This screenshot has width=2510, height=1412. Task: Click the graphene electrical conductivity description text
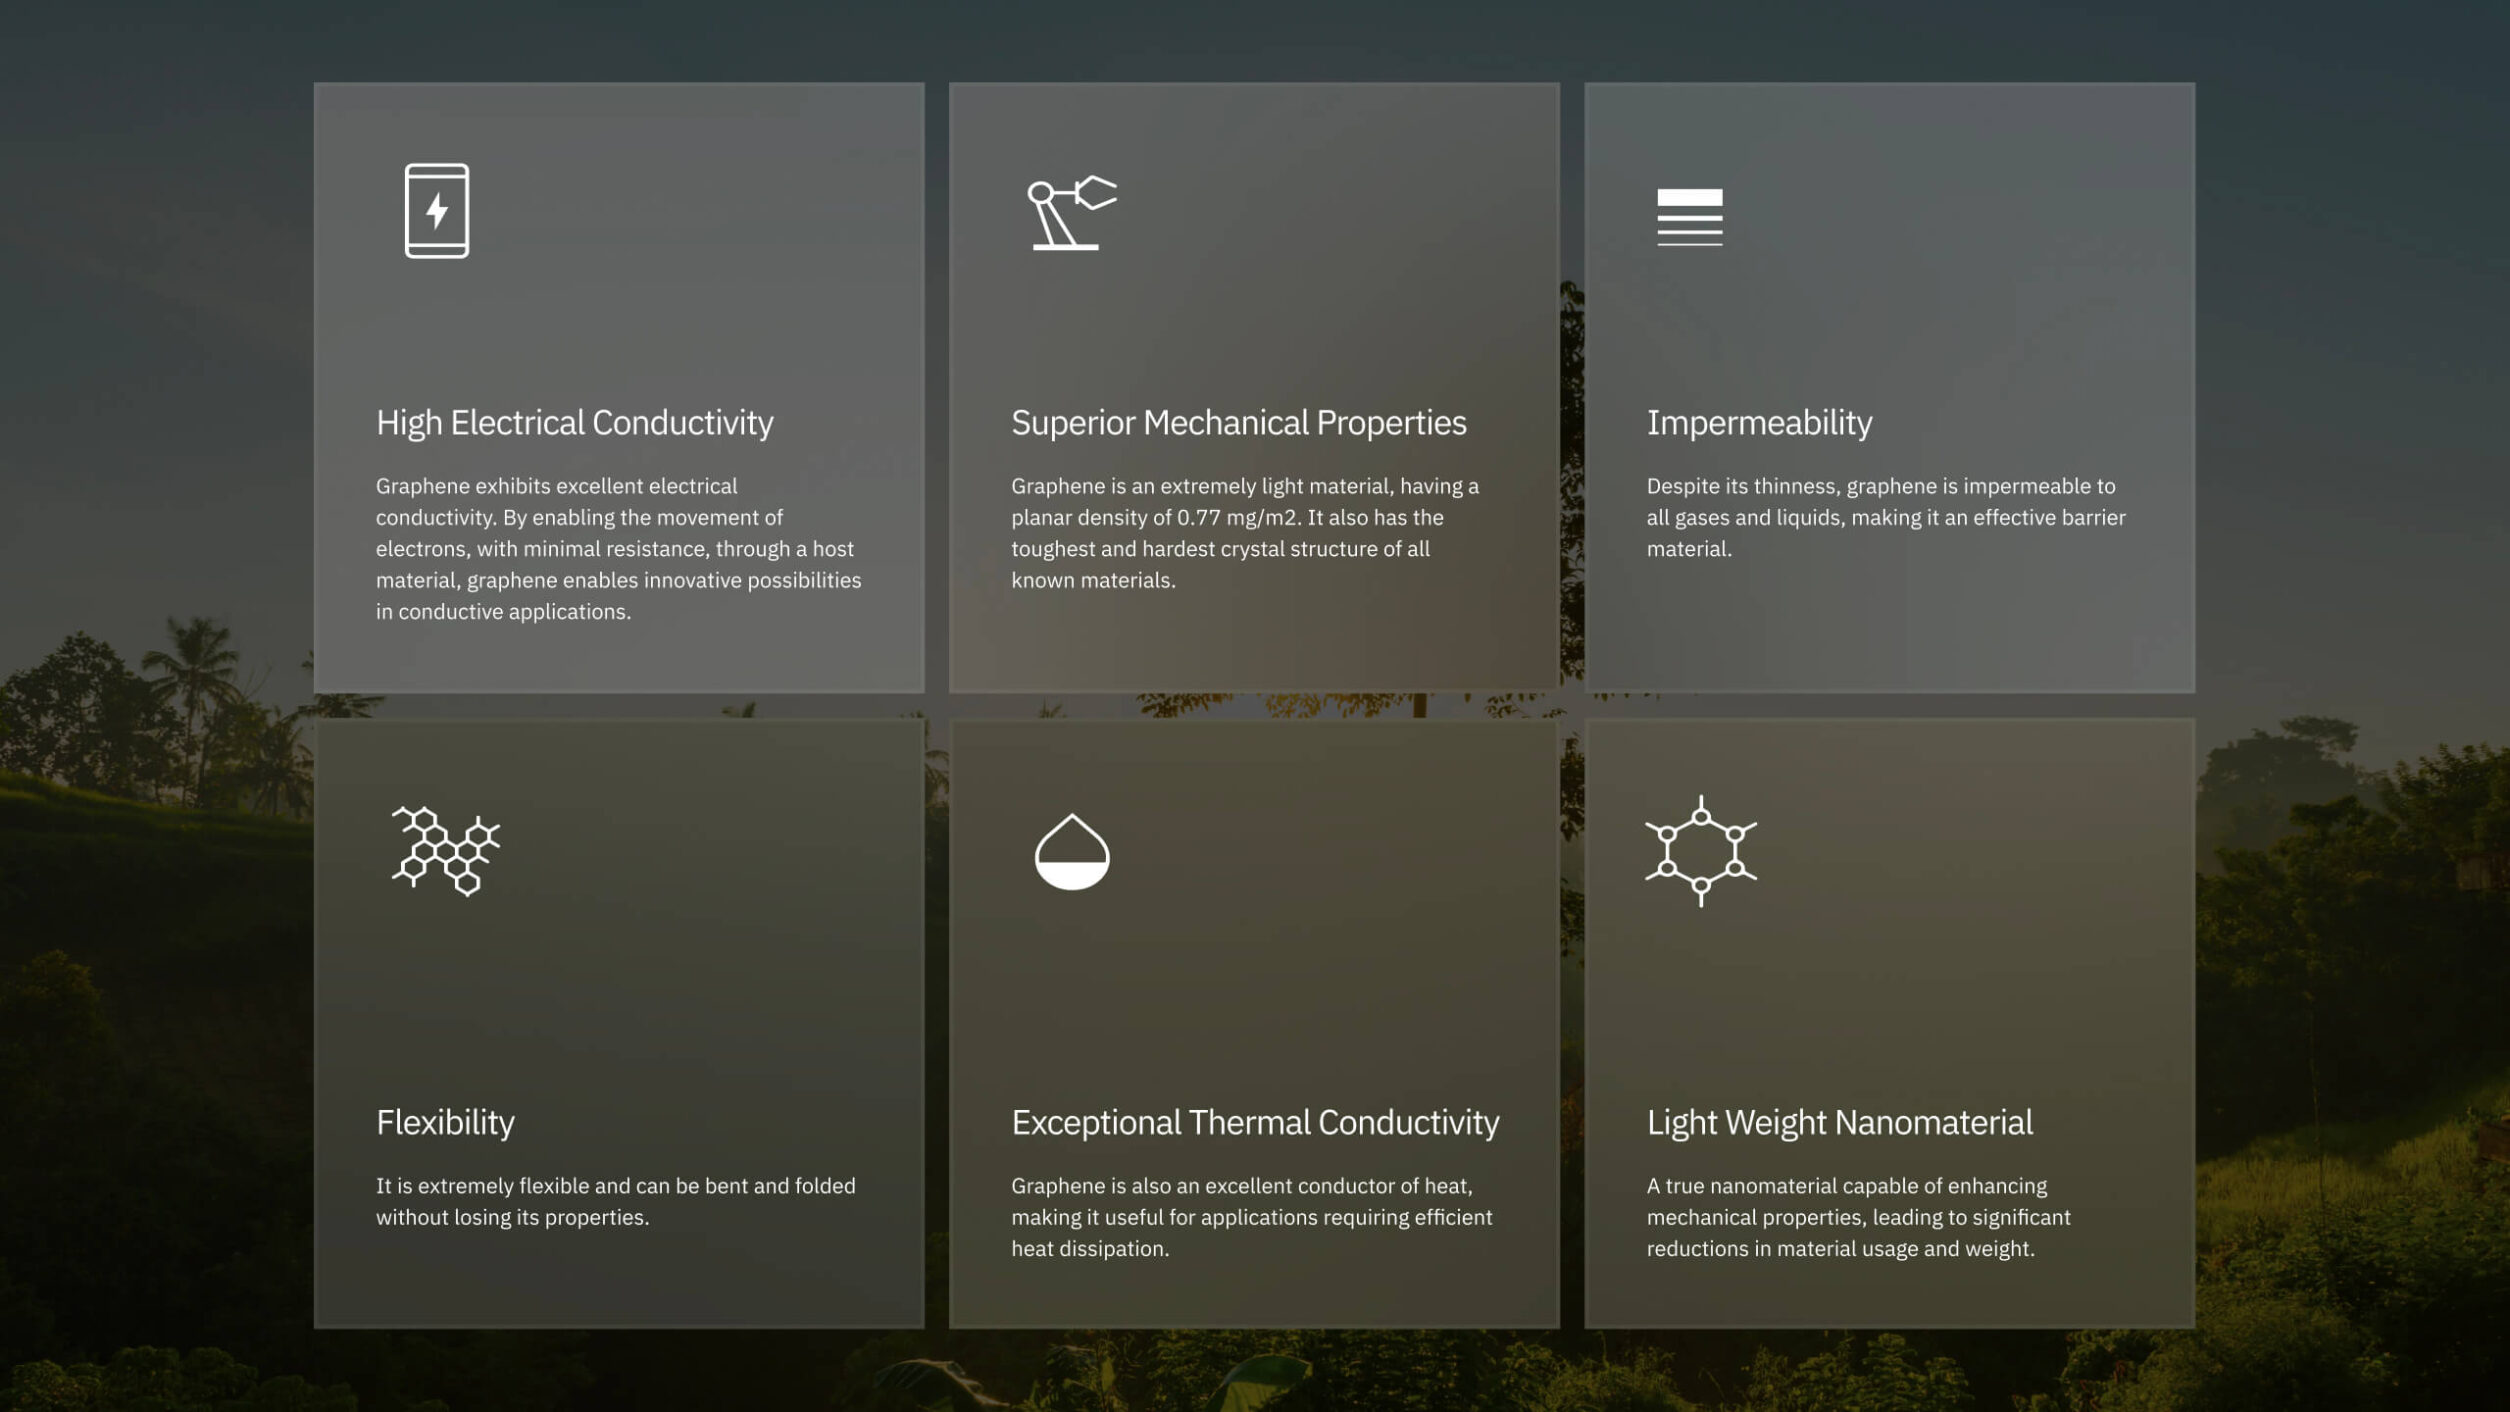(617, 548)
